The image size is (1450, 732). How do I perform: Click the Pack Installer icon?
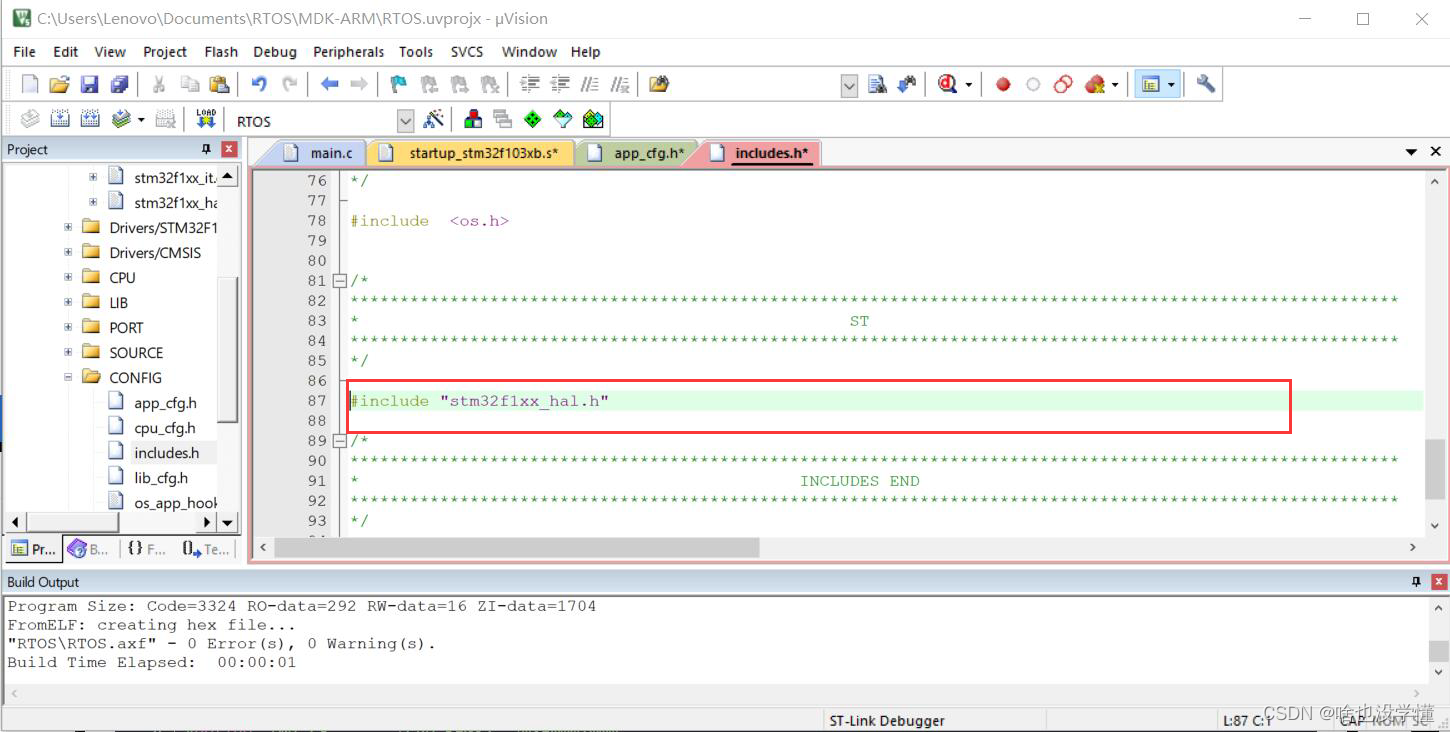(593, 119)
